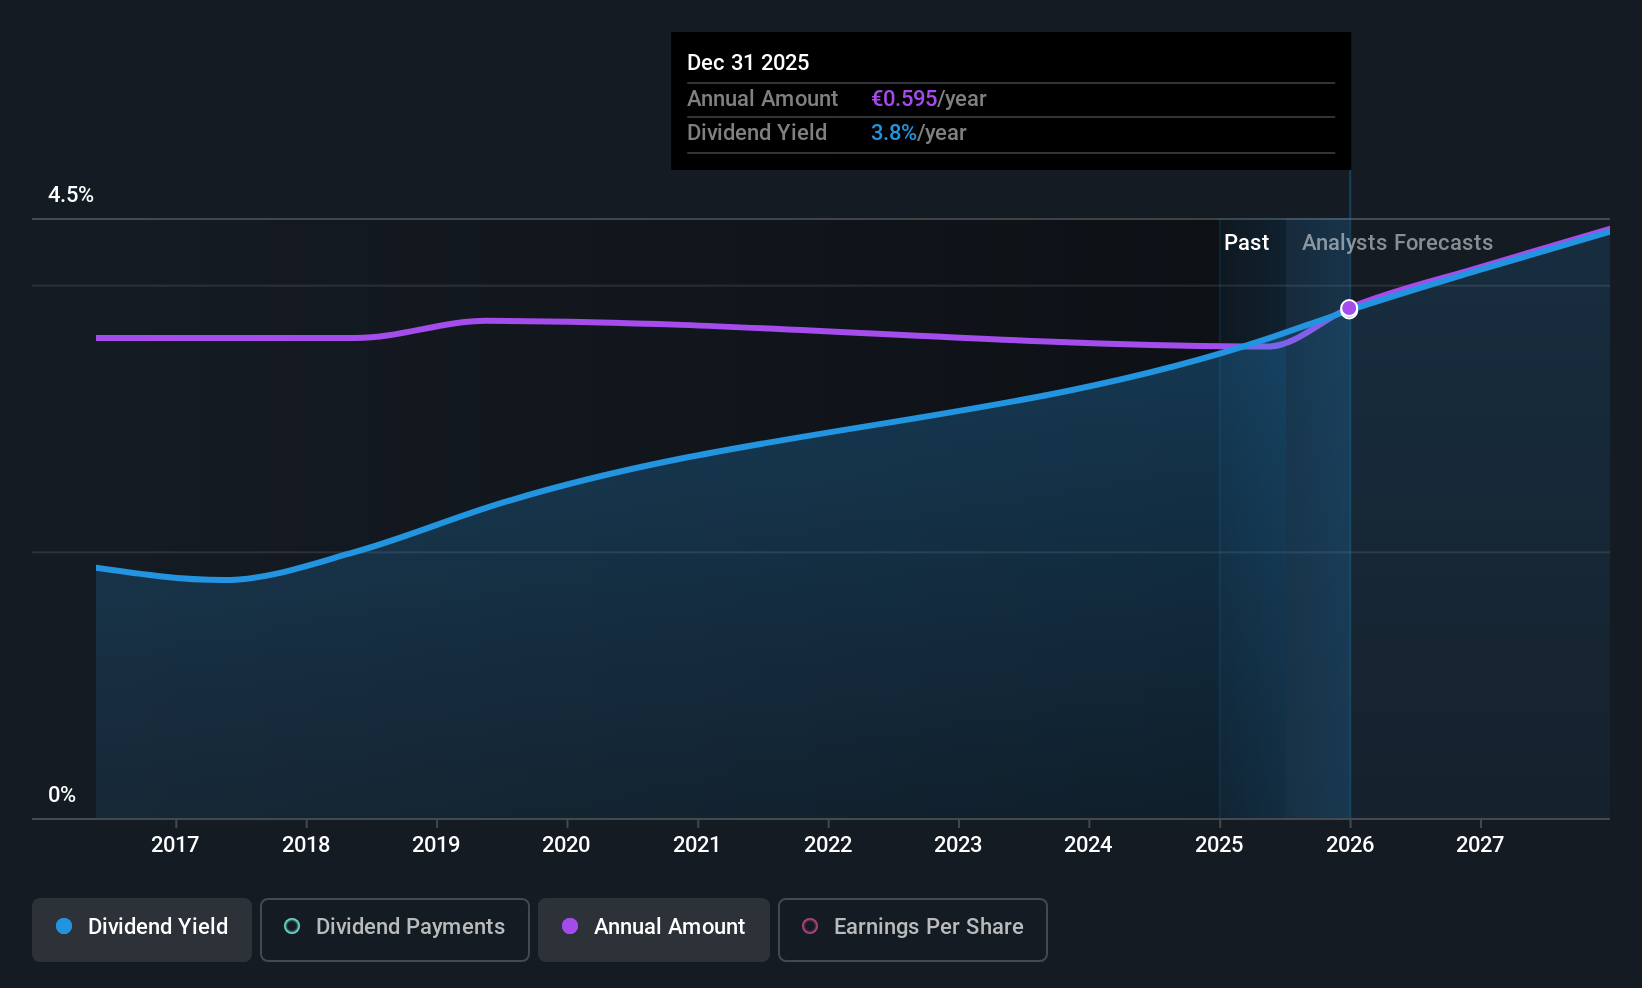Click the 2027 x-axis label
This screenshot has height=988, width=1642.
(1480, 845)
